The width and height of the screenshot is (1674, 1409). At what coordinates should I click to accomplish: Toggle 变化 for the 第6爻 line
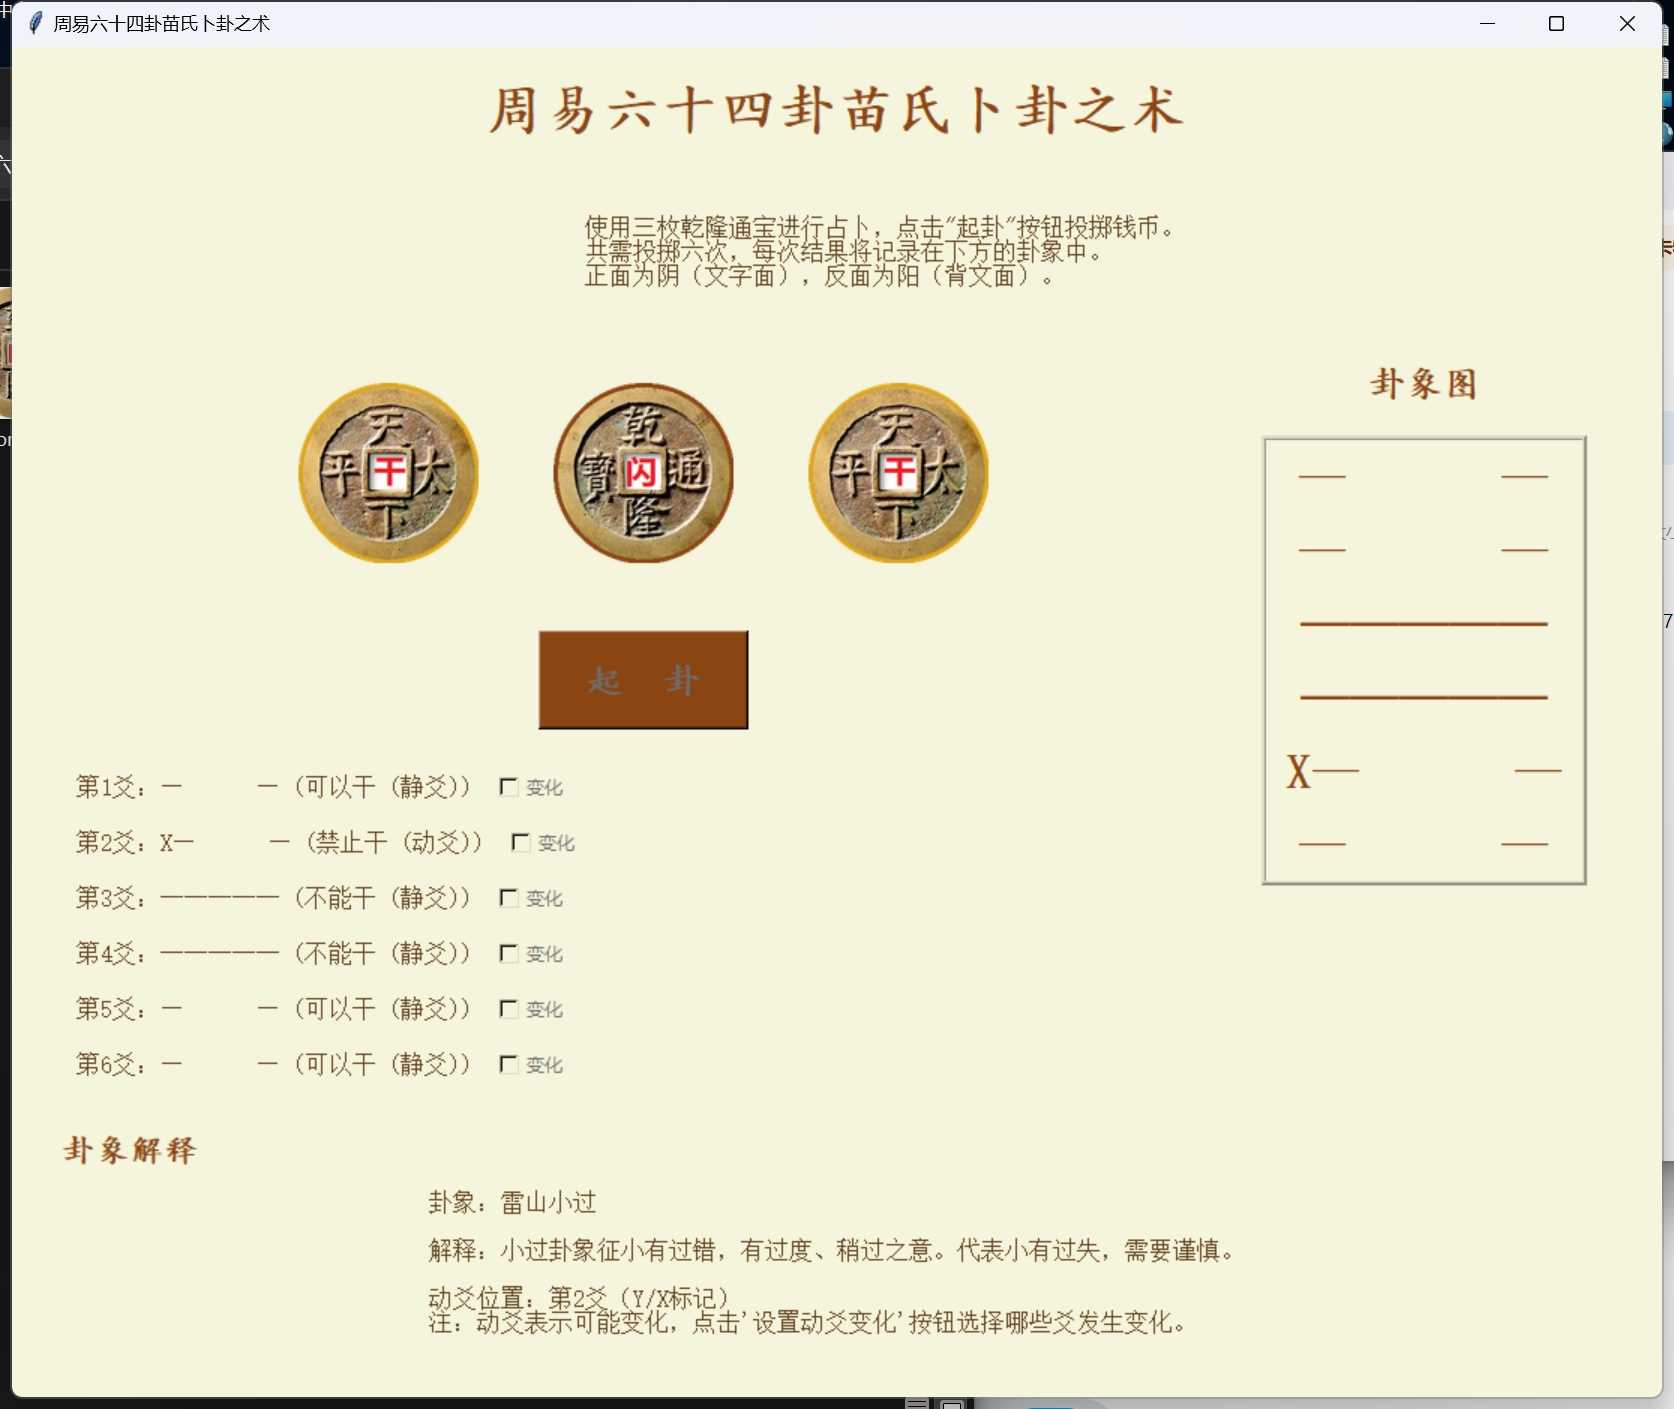508,1064
